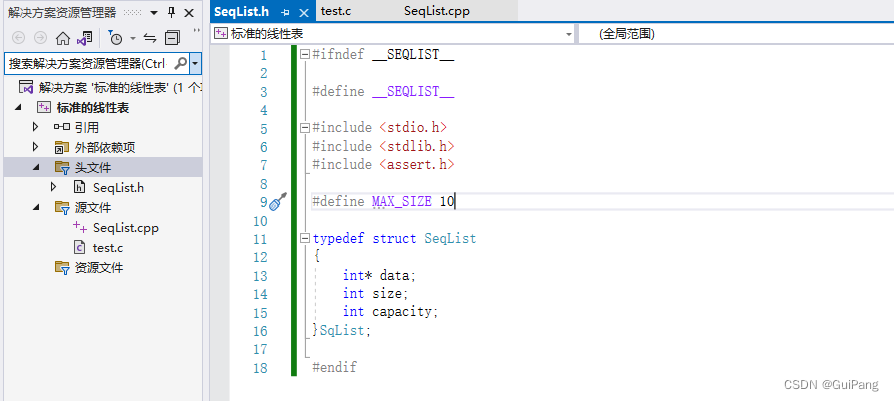Switch views using the purple VS icon
Viewport: 894px width, 401px height.
click(84, 38)
